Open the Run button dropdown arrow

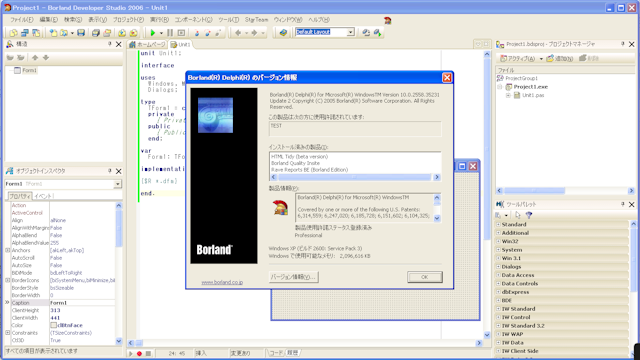click(161, 33)
